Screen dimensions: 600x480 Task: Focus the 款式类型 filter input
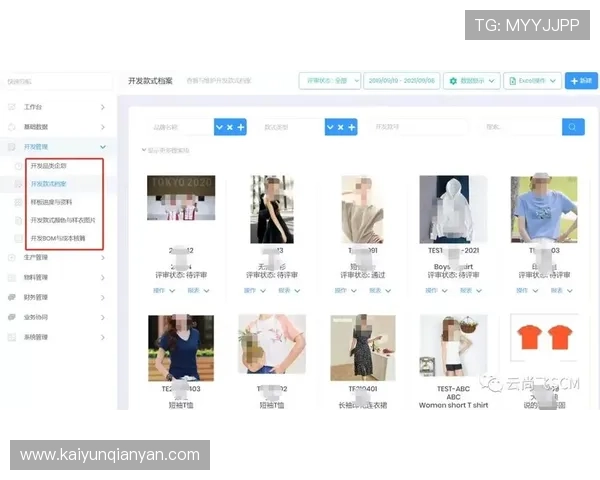pos(292,127)
